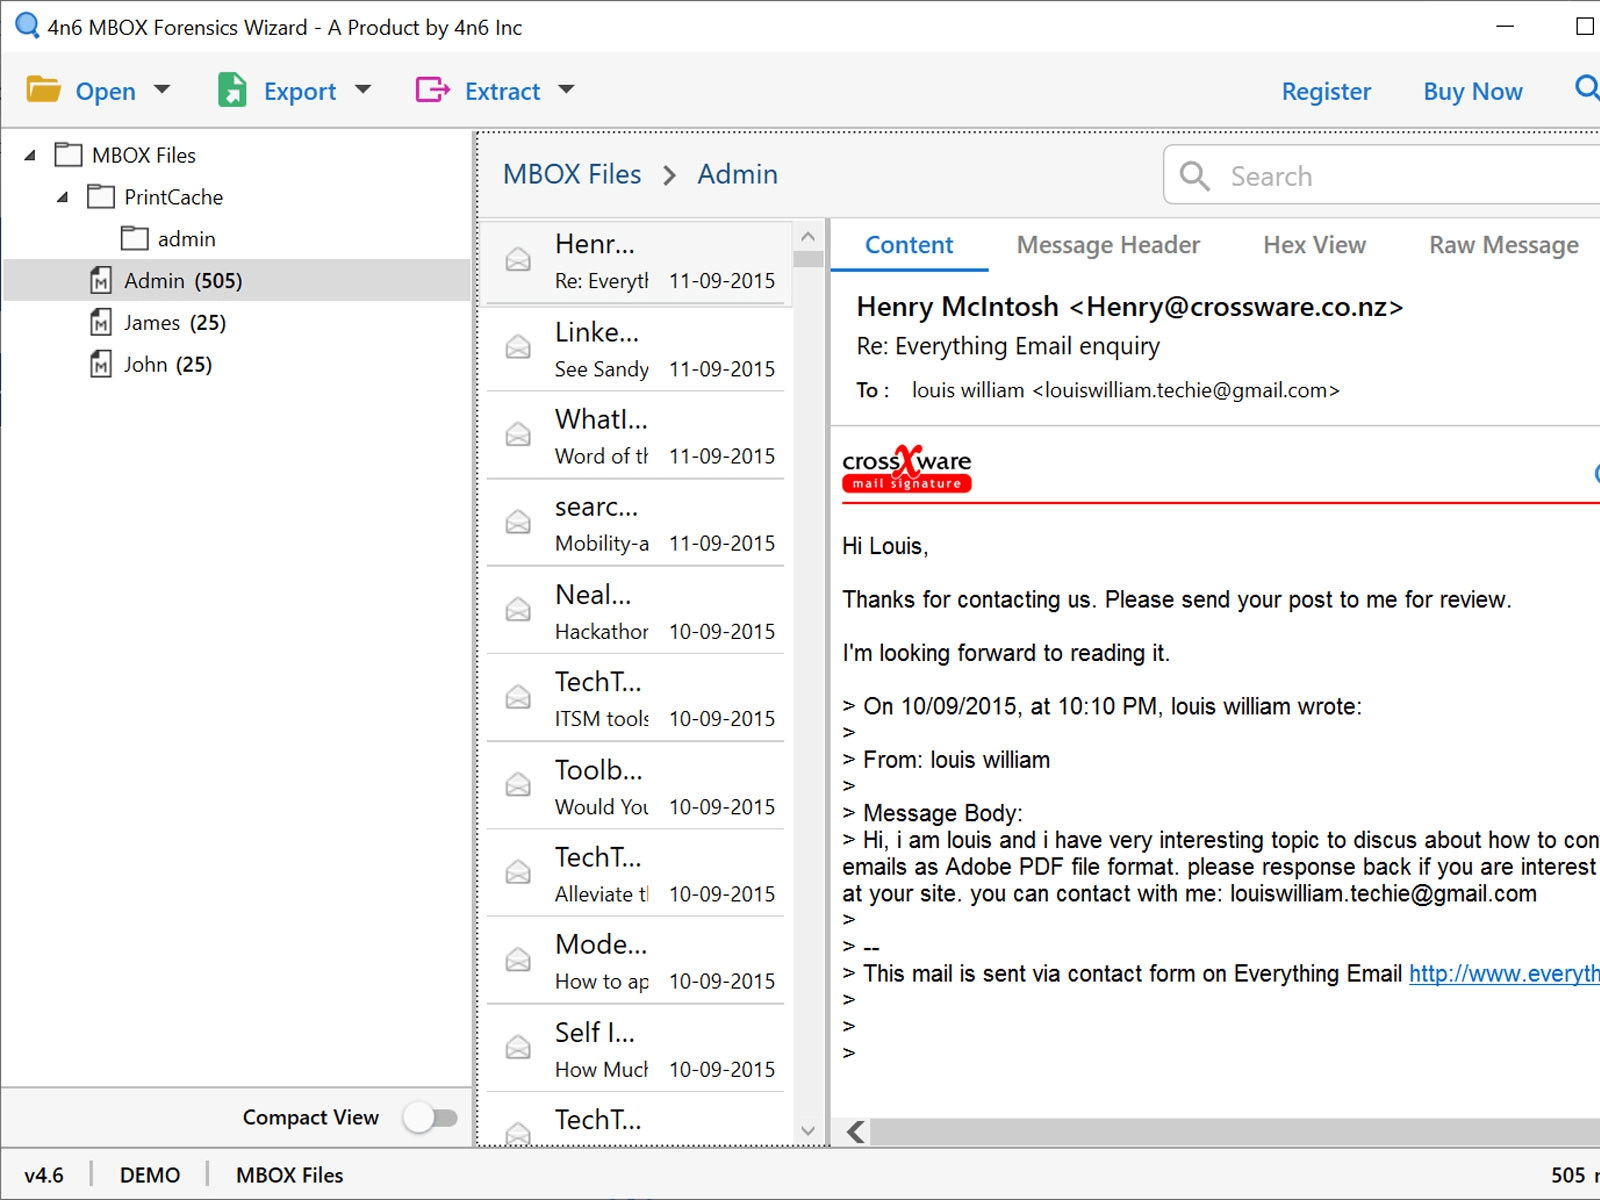This screenshot has height=1200, width=1600.
Task: Click the green Export file icon
Action: coord(232,90)
